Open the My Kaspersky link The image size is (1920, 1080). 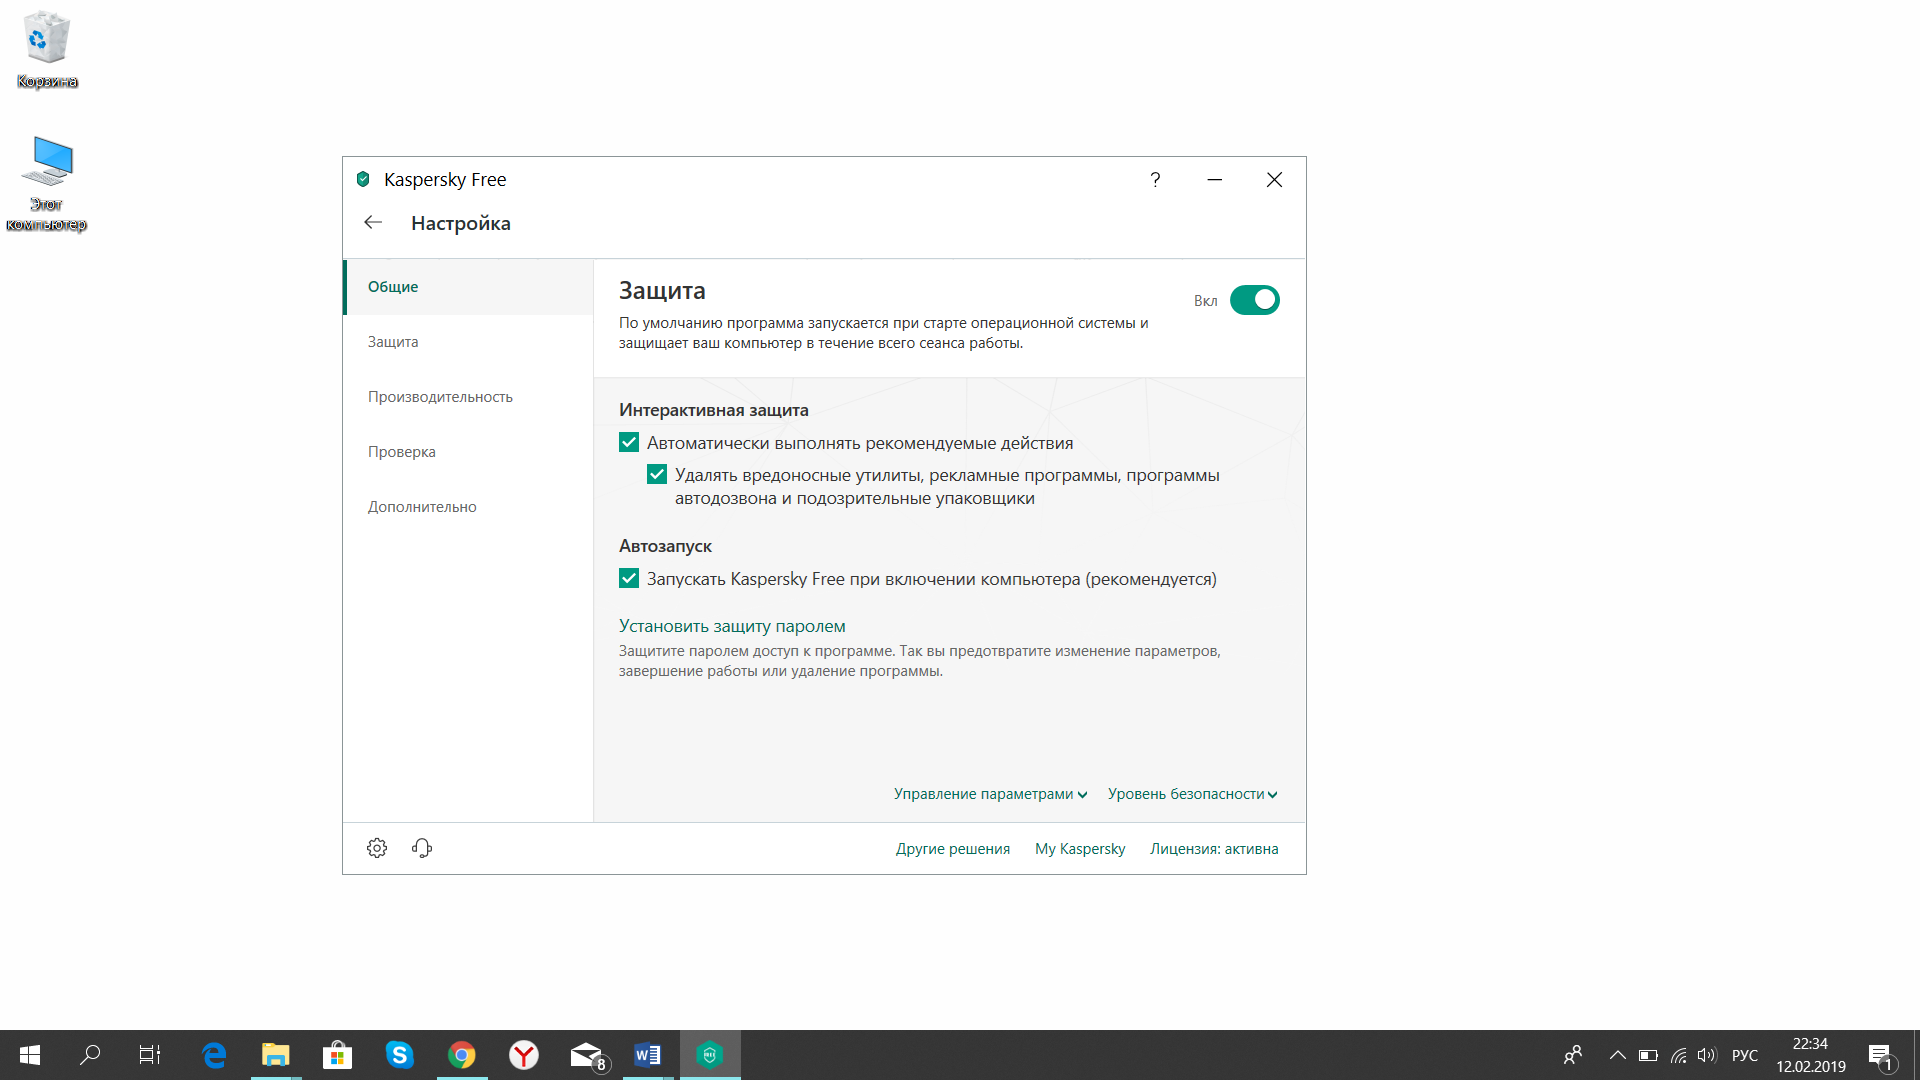[1080, 849]
